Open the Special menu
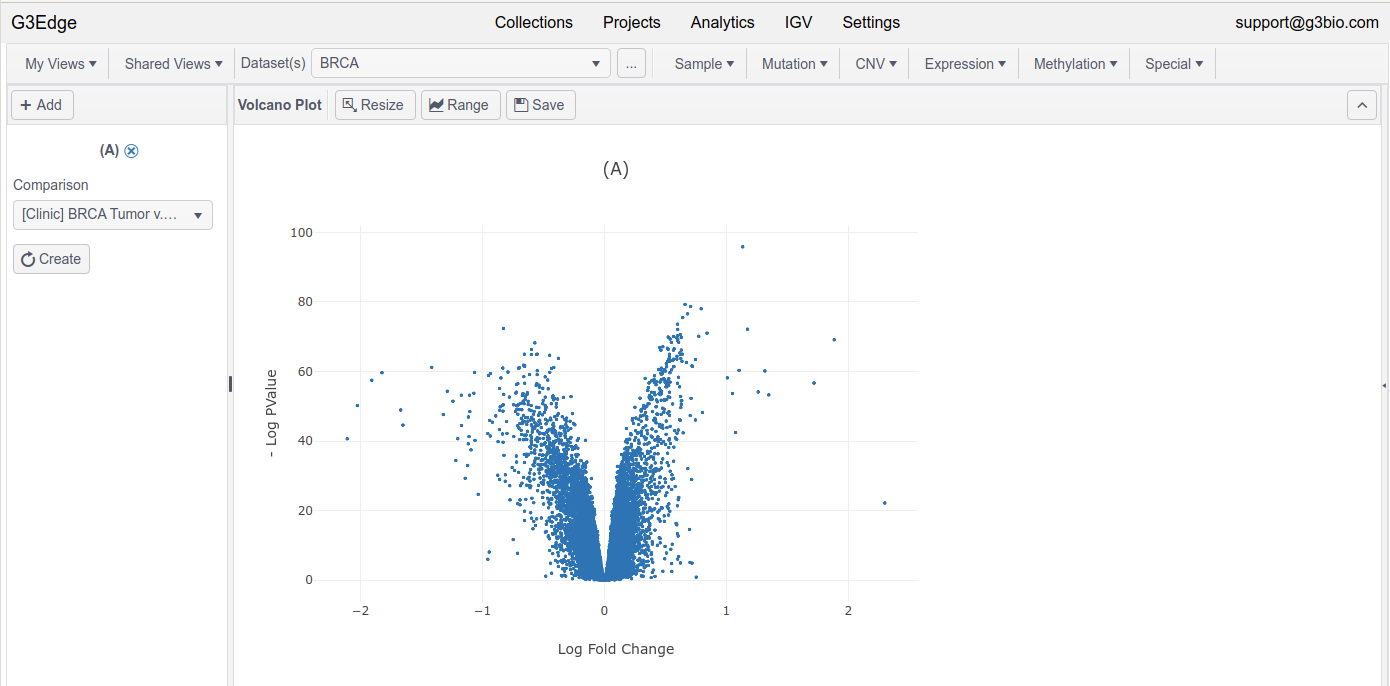Viewport: 1390px width, 686px height. (x=1174, y=63)
